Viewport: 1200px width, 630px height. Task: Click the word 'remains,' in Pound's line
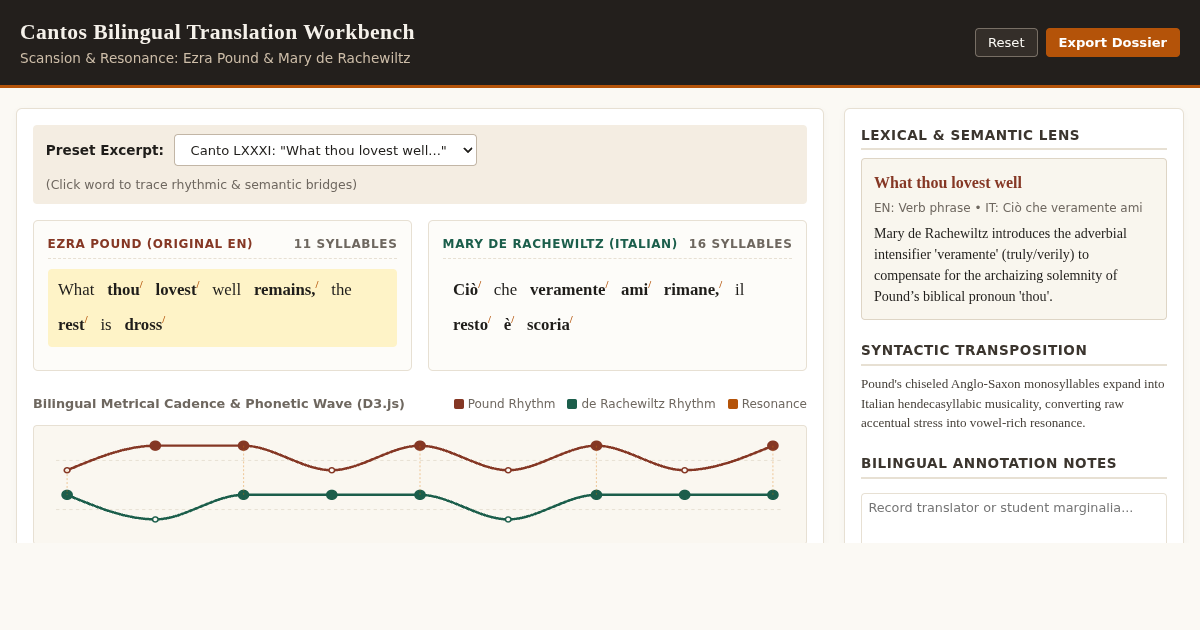click(x=286, y=290)
